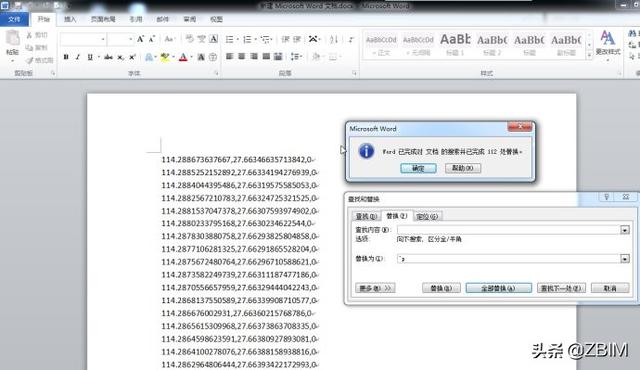Toggle Strikethrough formatting

coord(108,57)
